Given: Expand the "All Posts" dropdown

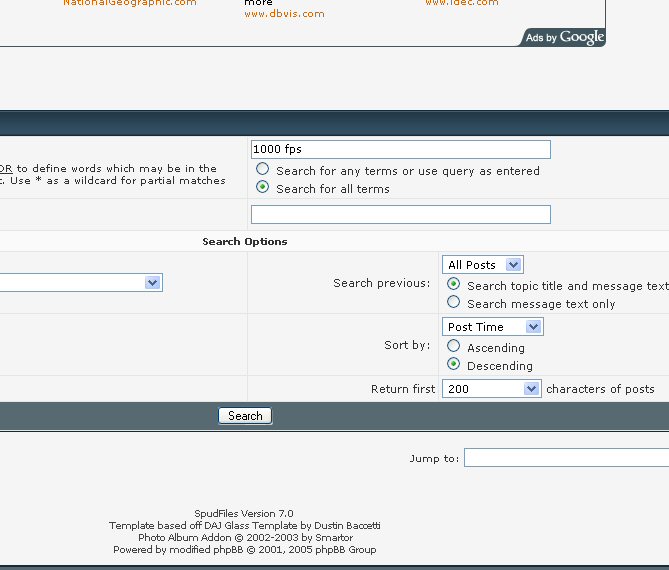Looking at the screenshot, I should click(483, 265).
